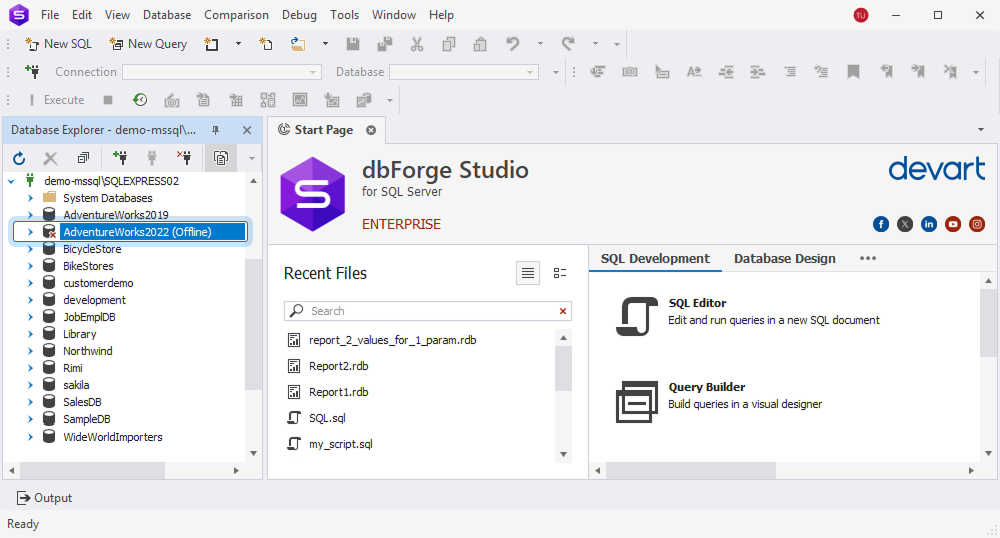Viewport: 1000px width, 538px height.
Task: Switch to the Database Design tab
Action: click(784, 258)
